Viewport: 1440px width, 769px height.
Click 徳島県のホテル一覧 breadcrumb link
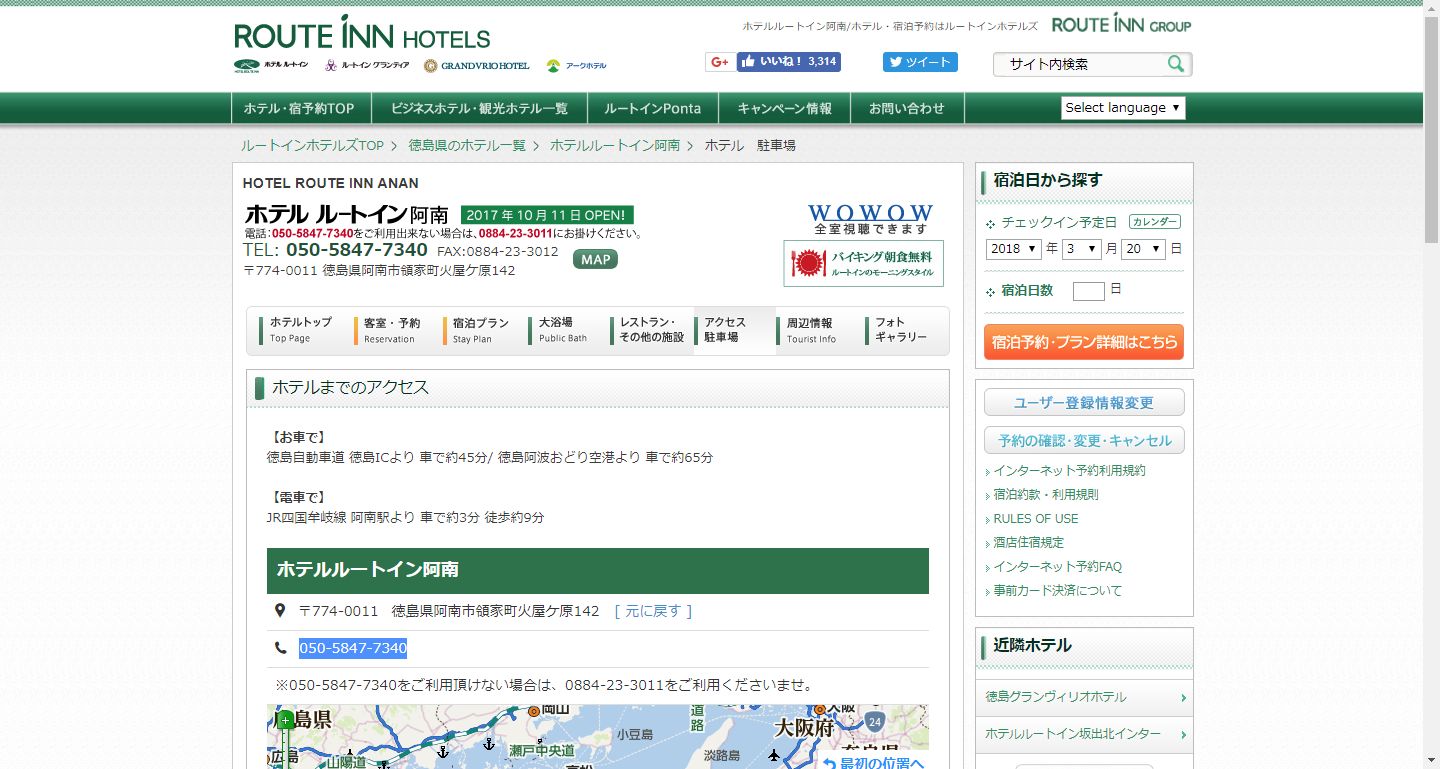[x=467, y=145]
